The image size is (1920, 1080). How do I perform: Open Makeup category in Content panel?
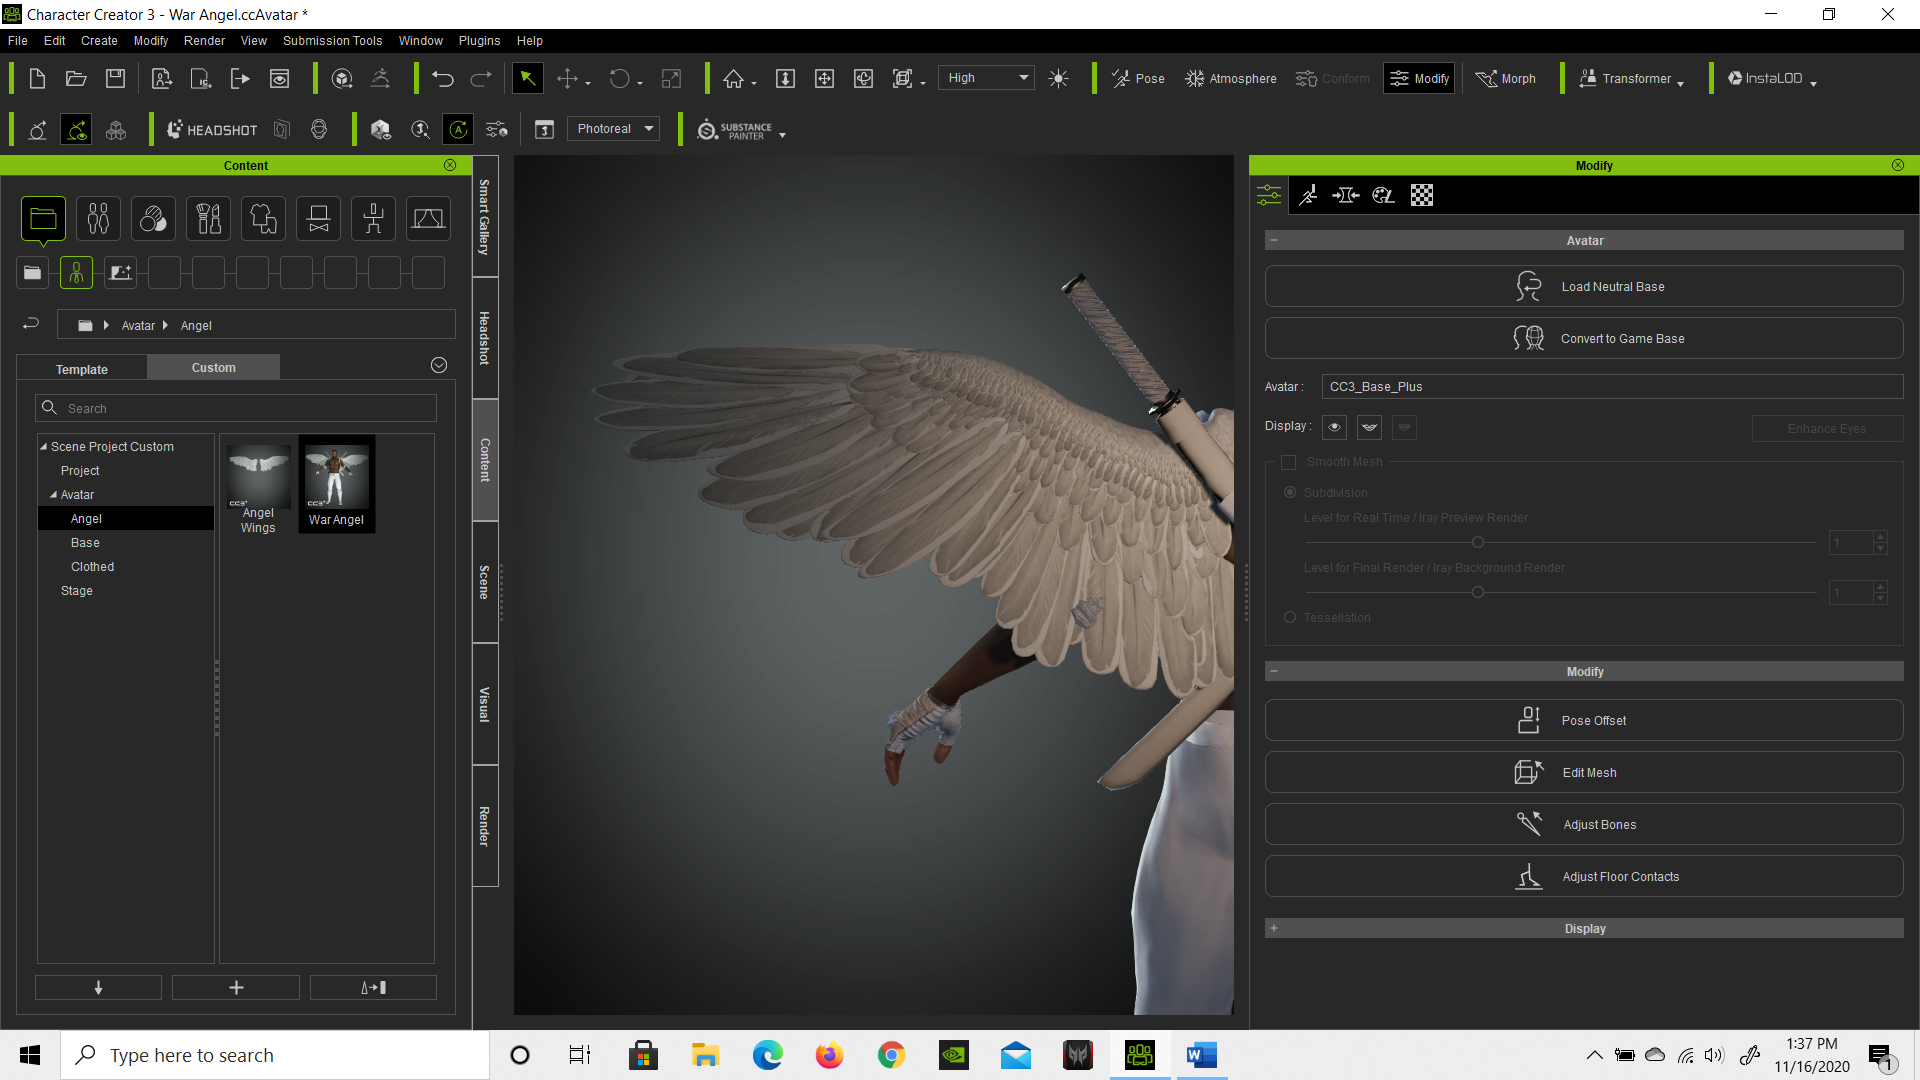208,219
